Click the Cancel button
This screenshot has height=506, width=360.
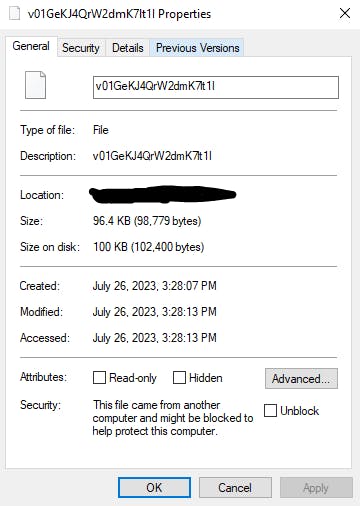(235, 488)
